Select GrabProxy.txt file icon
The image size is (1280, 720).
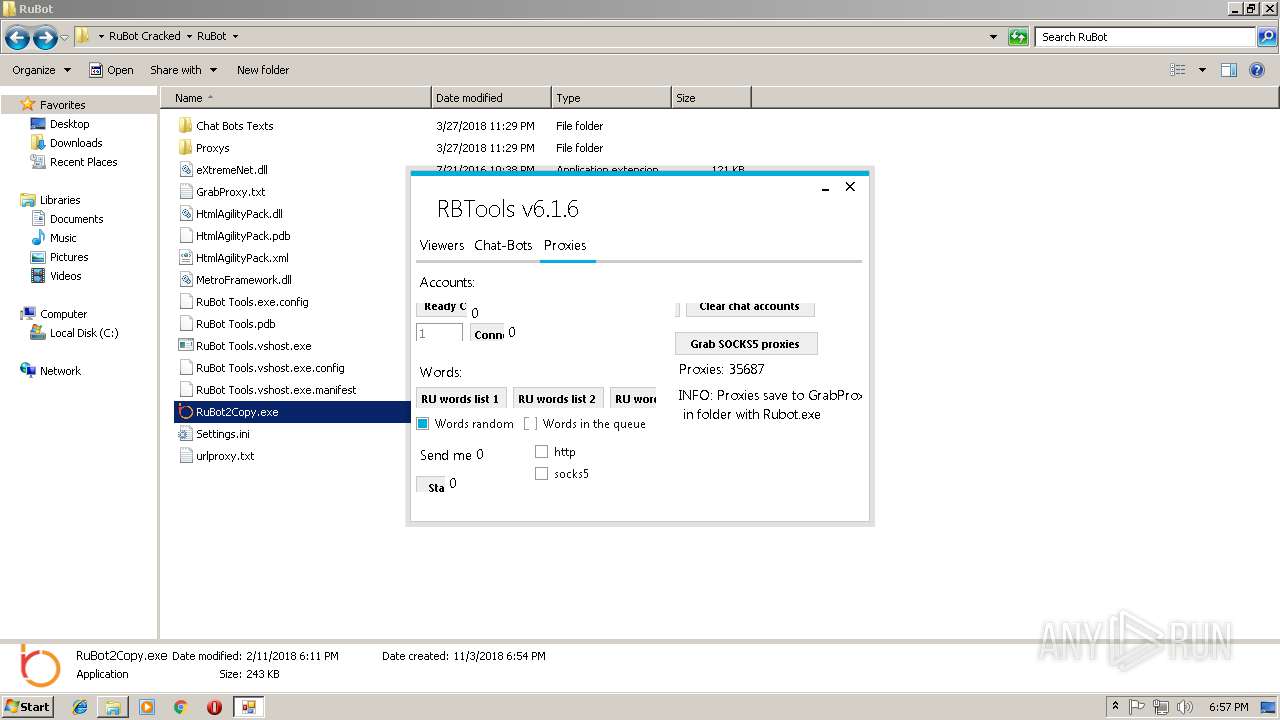(185, 192)
